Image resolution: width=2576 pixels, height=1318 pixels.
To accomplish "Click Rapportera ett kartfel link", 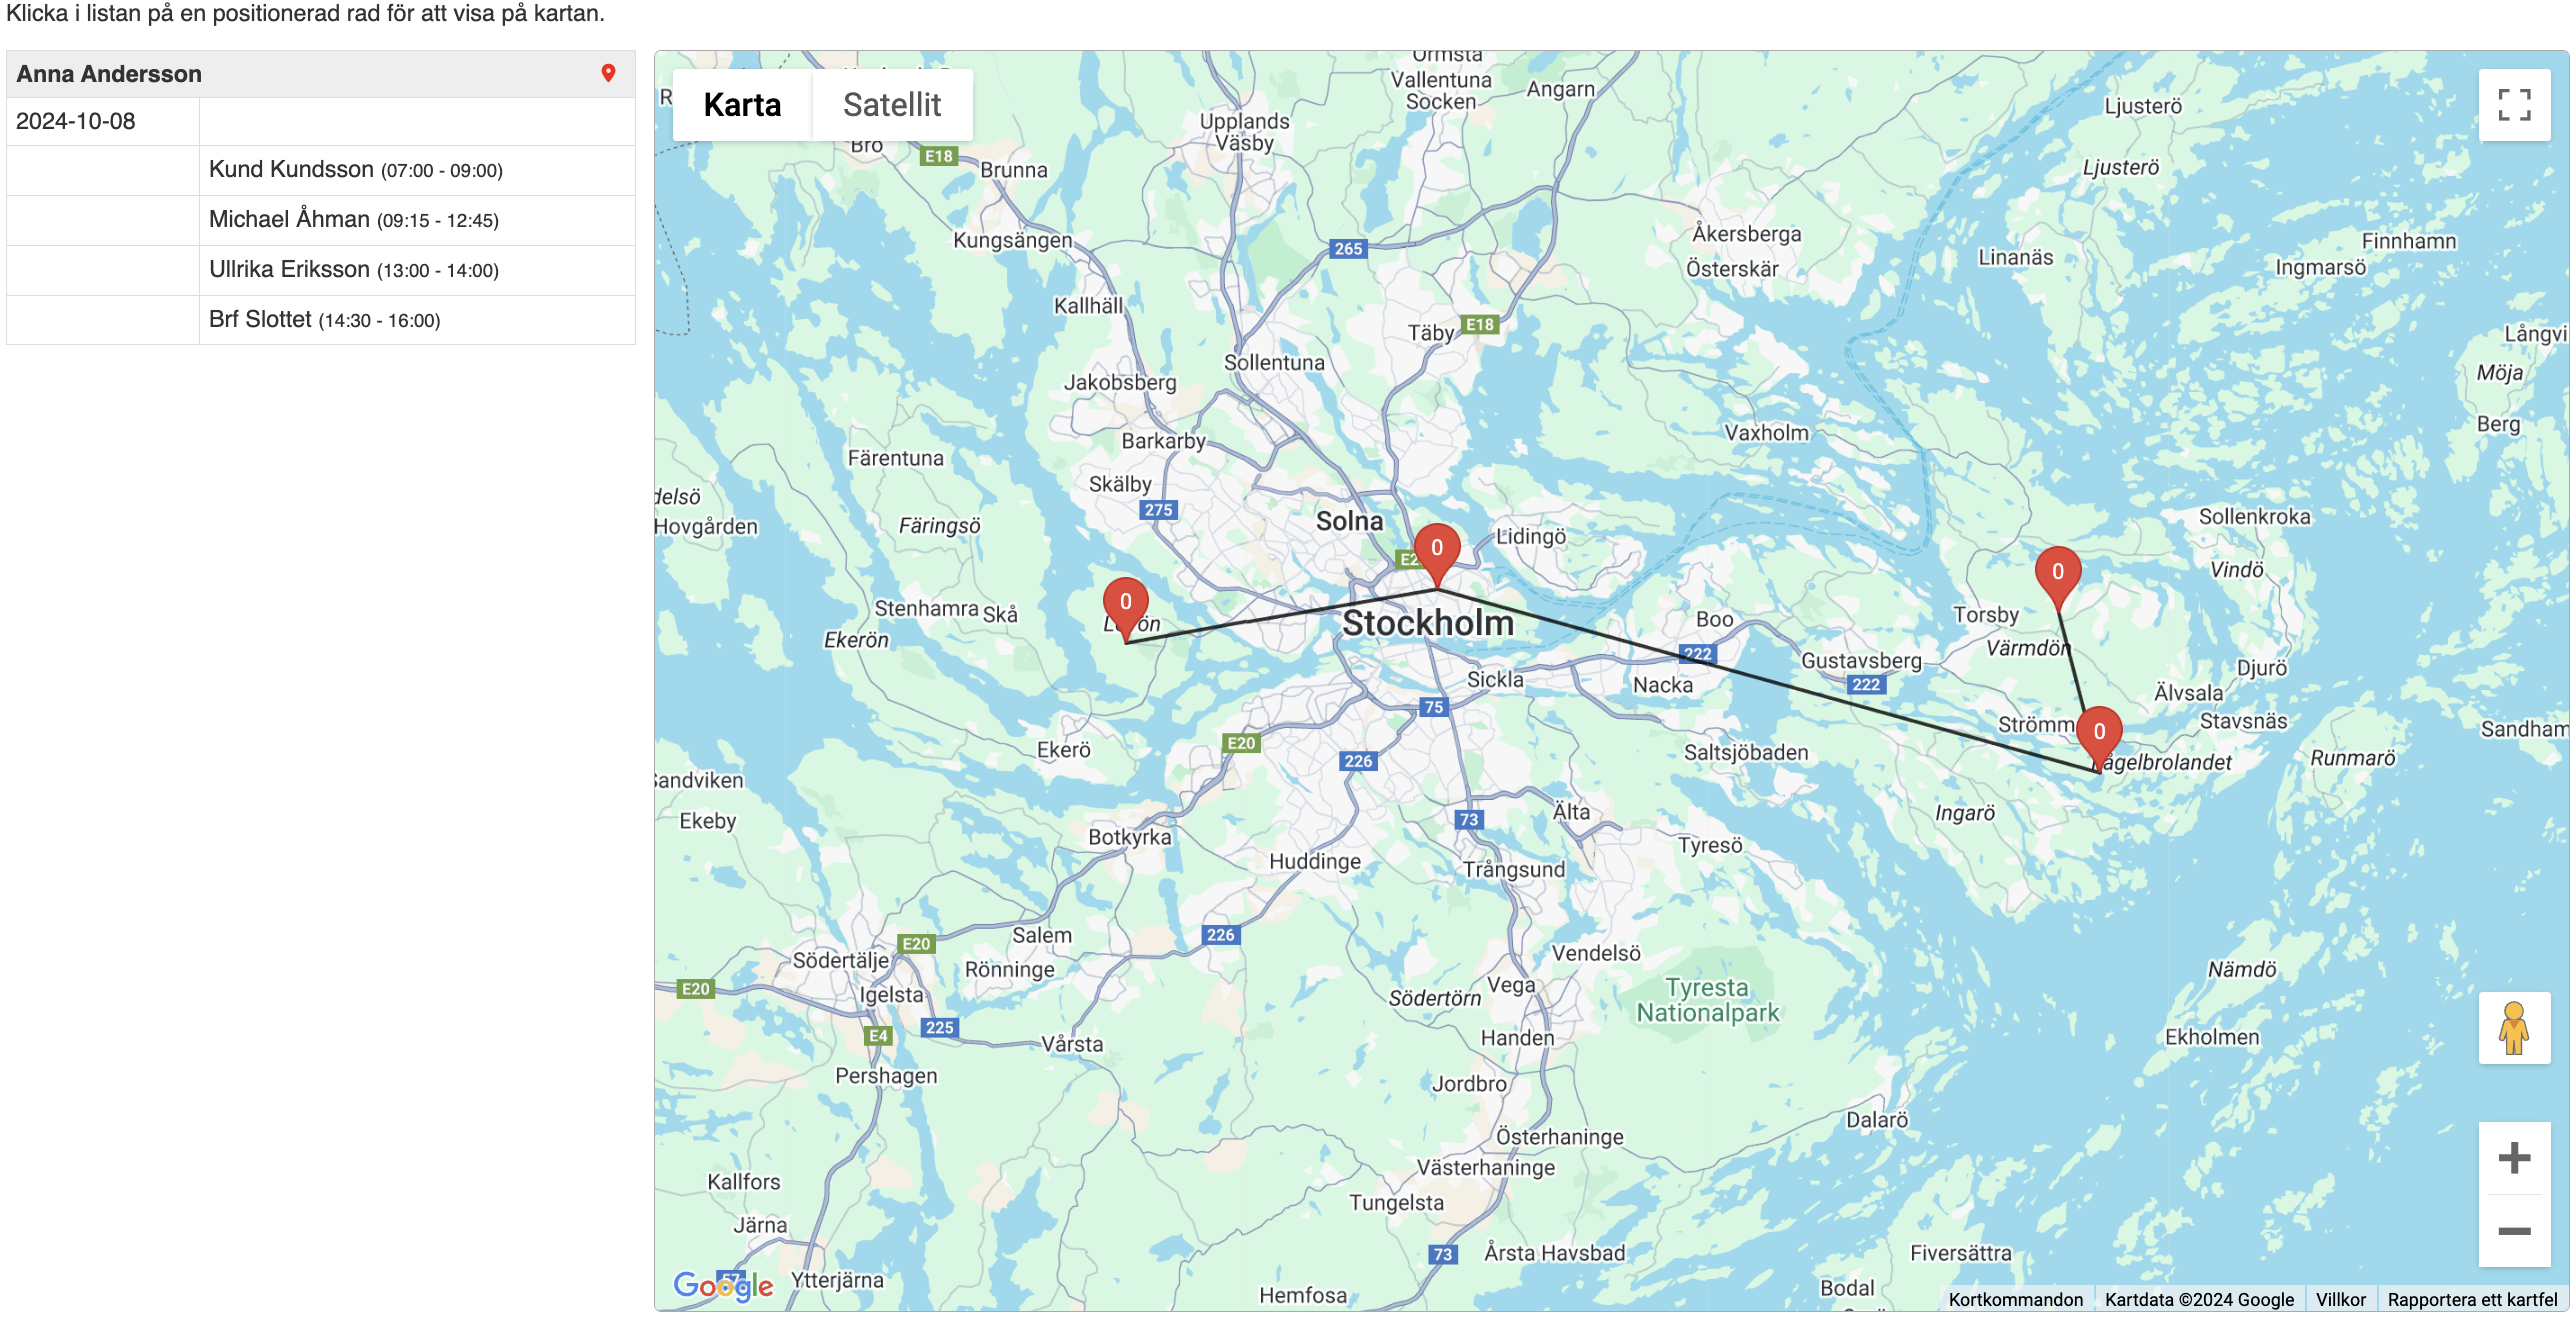I will 2472,1299.
